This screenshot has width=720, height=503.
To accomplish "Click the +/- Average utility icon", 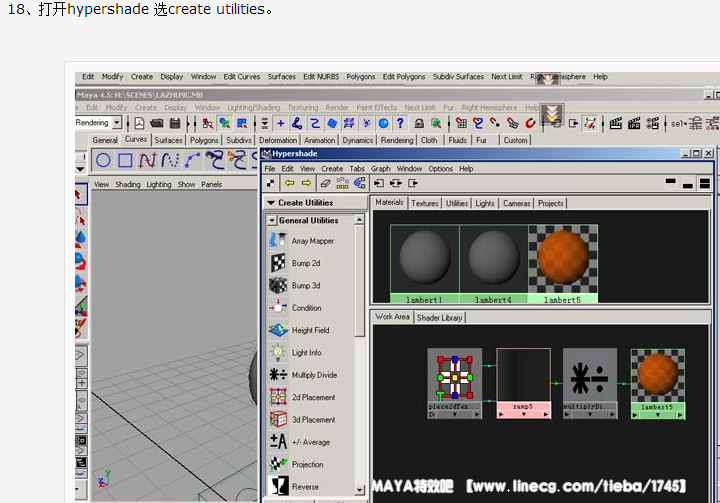I will (x=277, y=442).
